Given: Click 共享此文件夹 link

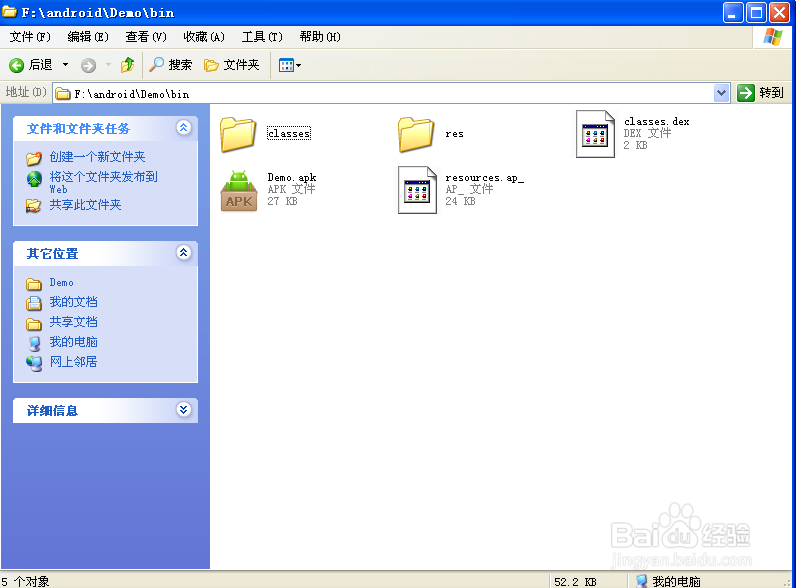Looking at the screenshot, I should tap(85, 205).
